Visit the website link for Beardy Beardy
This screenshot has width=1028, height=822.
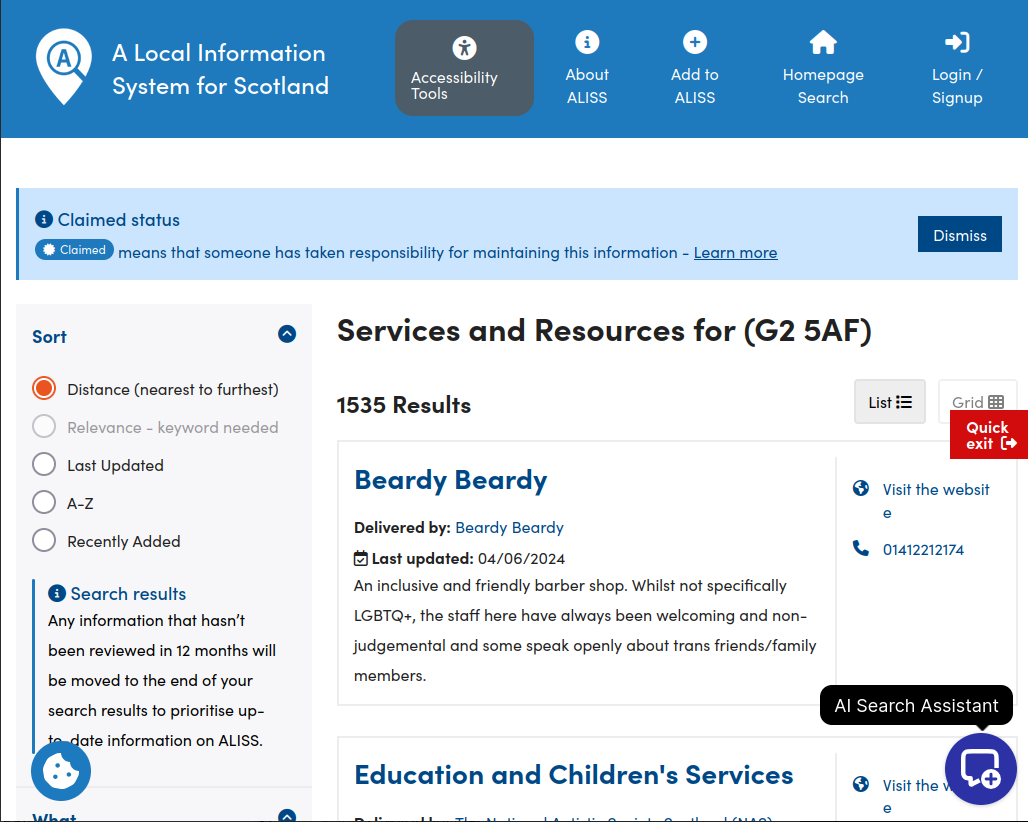coord(936,501)
